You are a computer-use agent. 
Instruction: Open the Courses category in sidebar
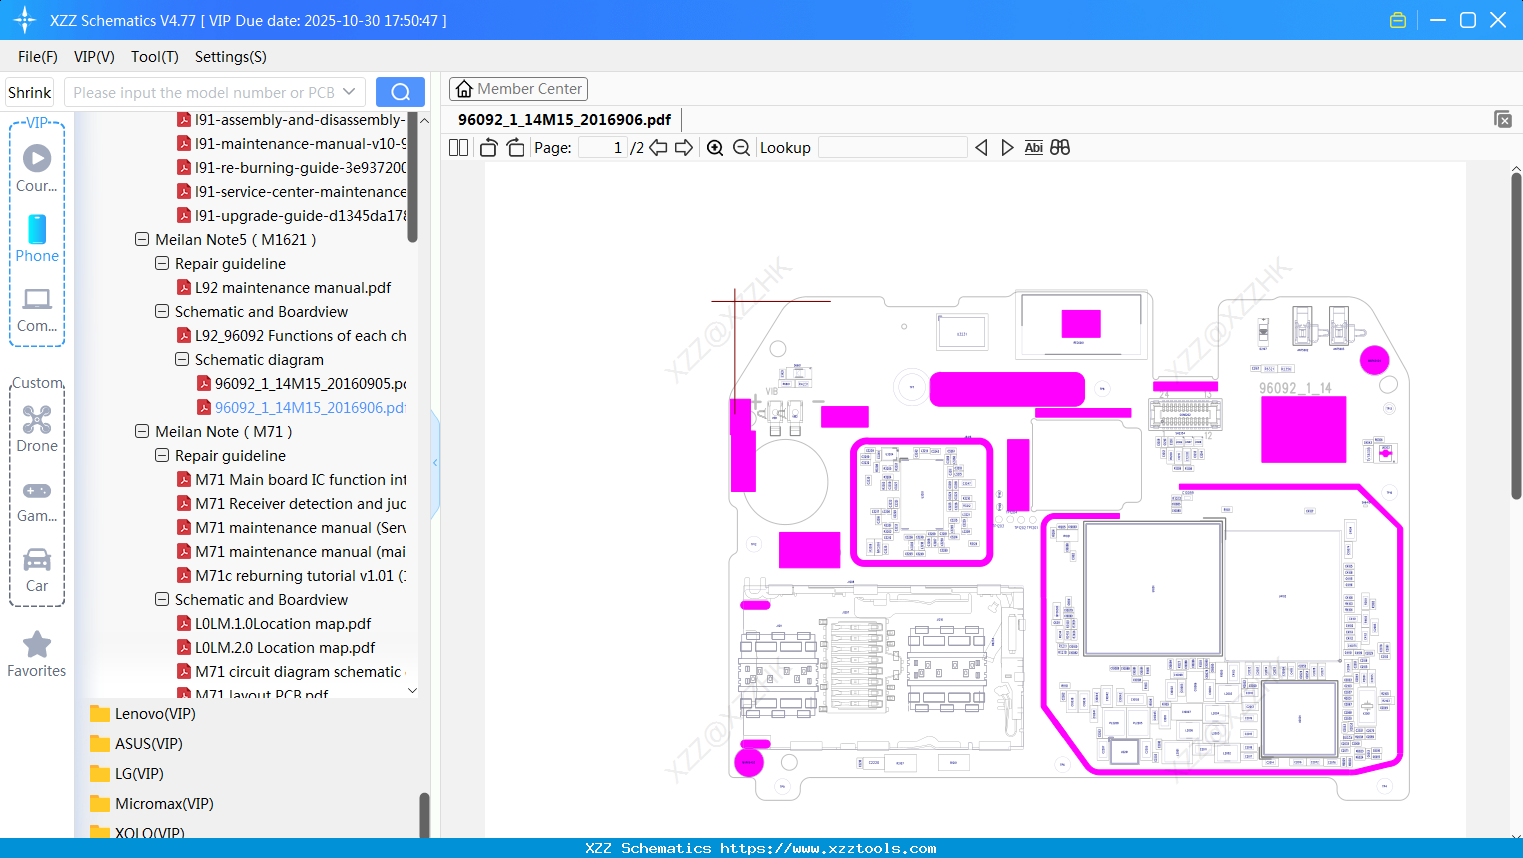point(37,168)
